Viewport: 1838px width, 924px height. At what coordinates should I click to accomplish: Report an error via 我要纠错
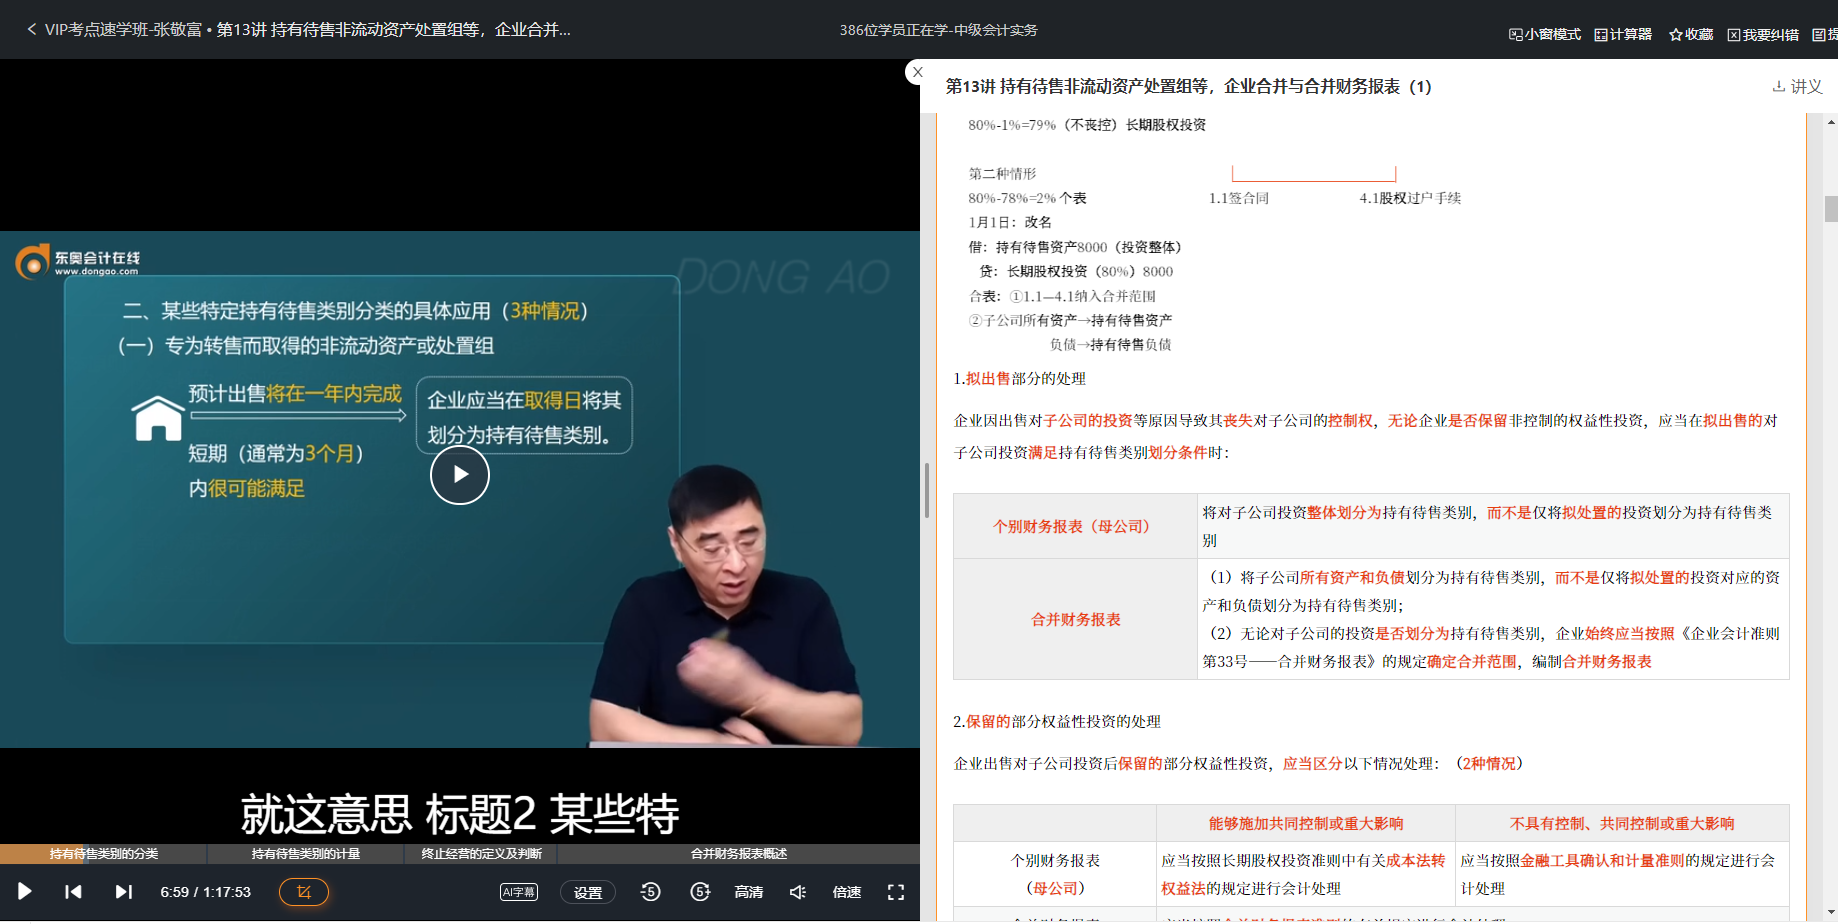1763,34
